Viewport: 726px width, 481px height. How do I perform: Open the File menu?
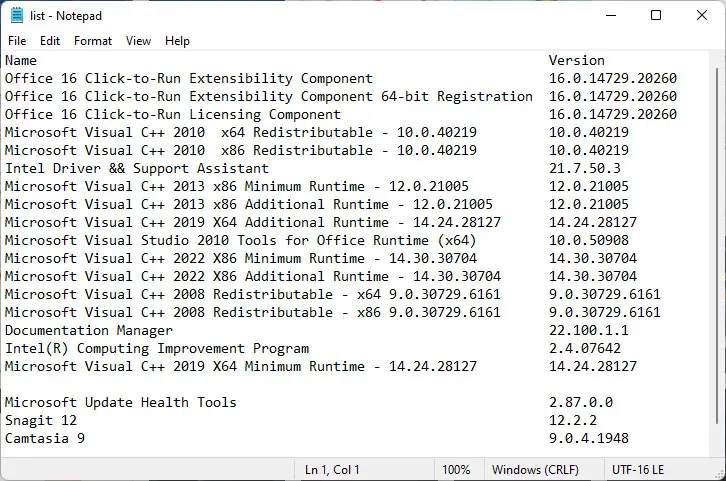tap(17, 41)
